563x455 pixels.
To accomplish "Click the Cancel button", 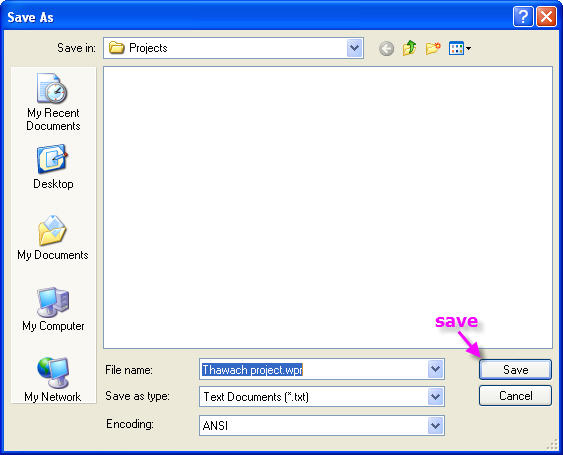I will pyautogui.click(x=515, y=396).
